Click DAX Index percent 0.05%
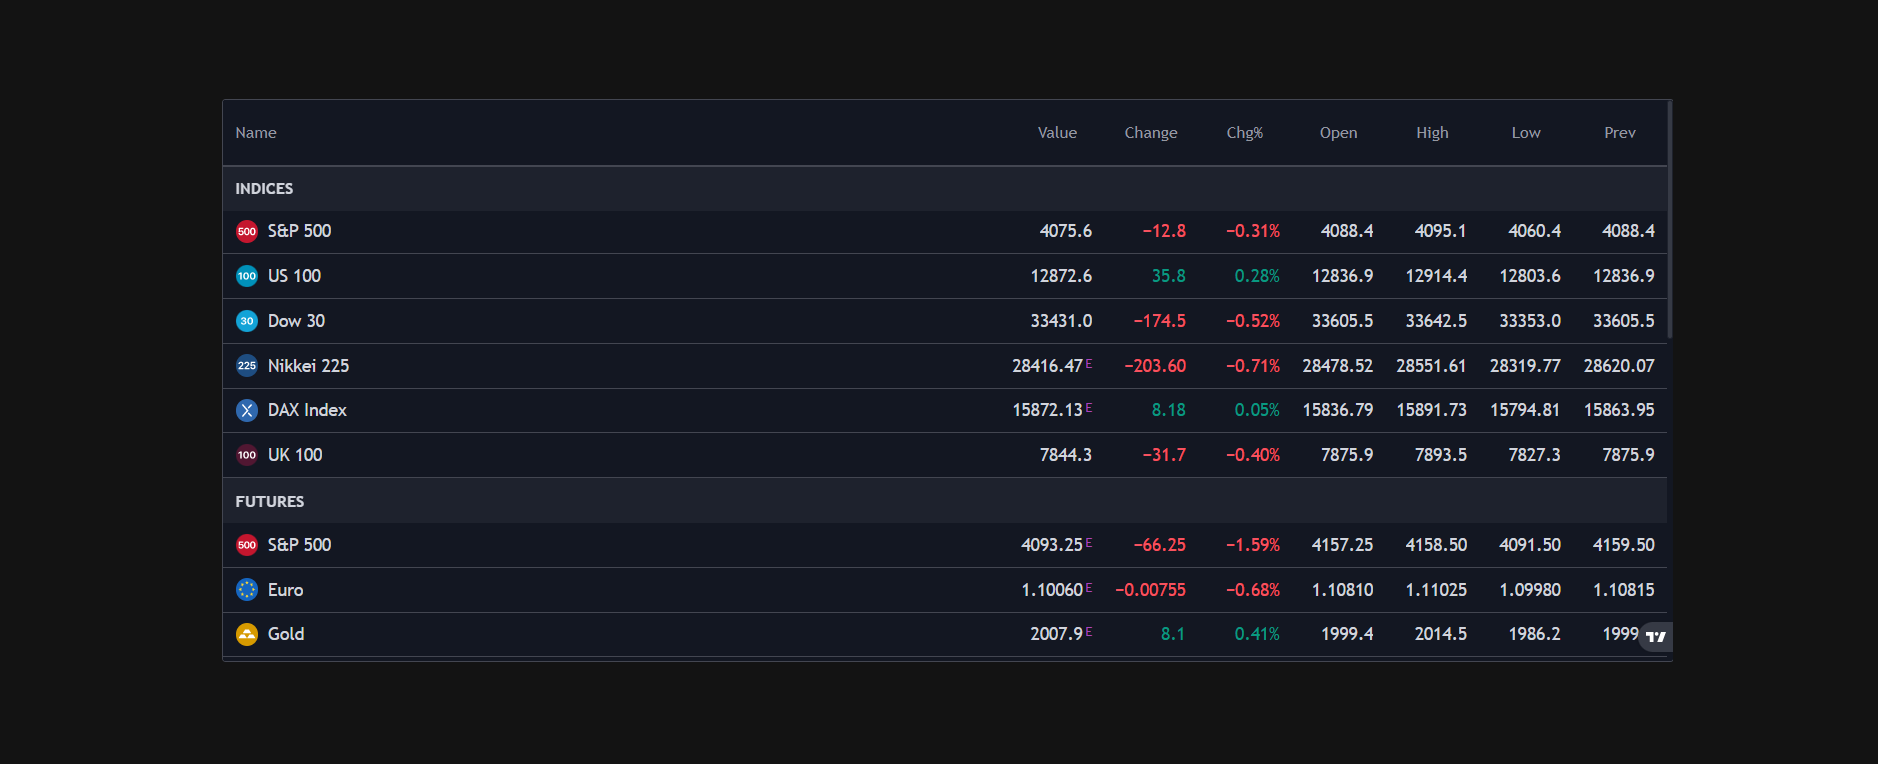 pos(1257,410)
